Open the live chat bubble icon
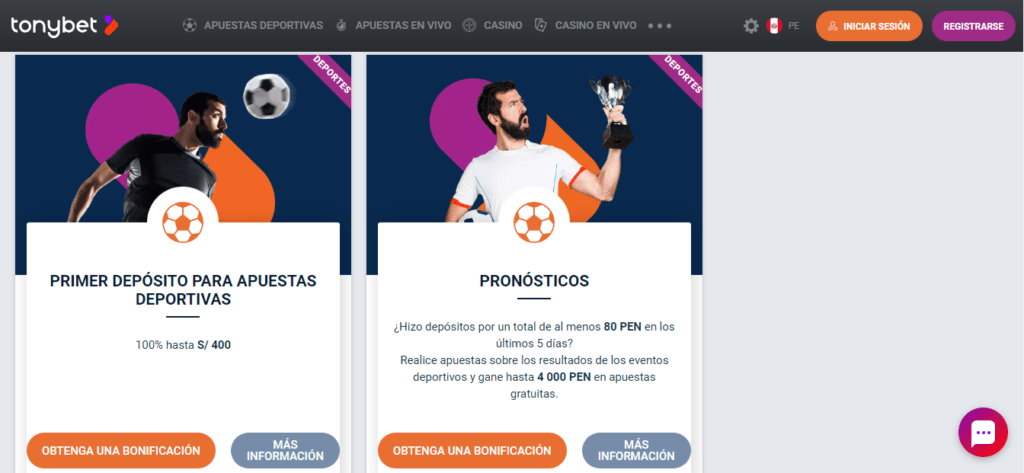Screen dimensions: 1024x473 click(x=983, y=432)
